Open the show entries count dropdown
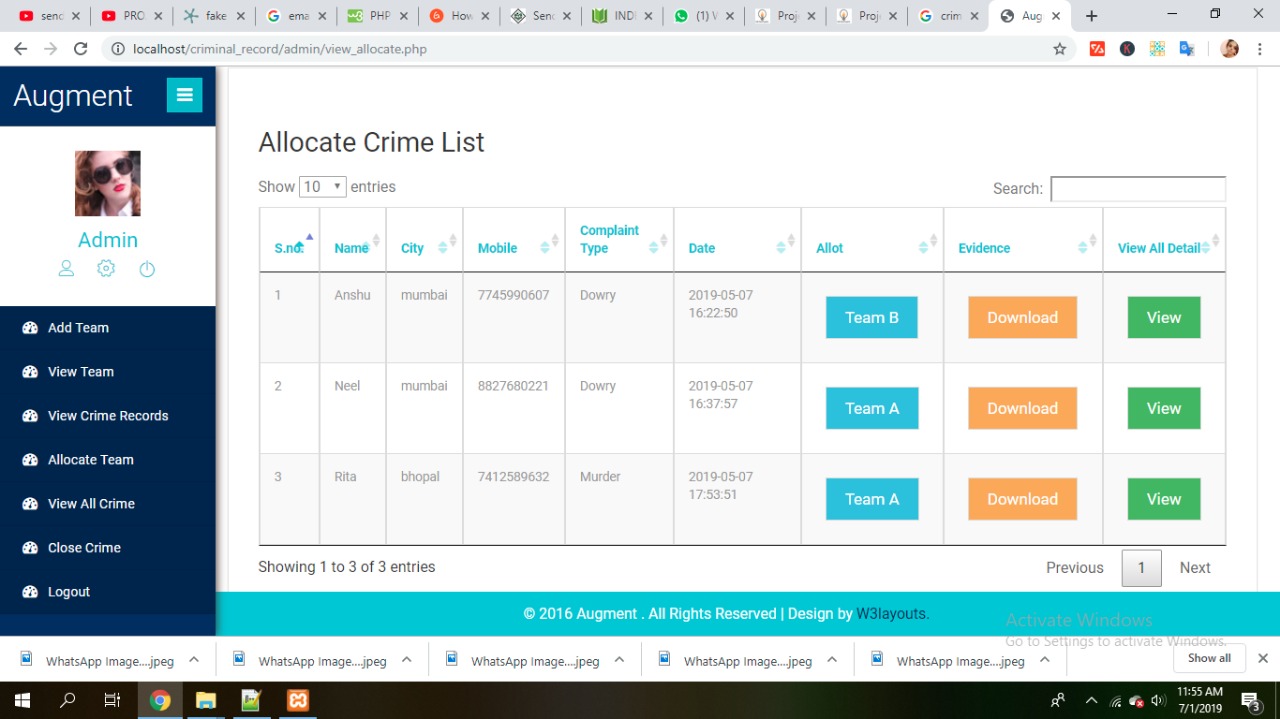 [x=322, y=187]
